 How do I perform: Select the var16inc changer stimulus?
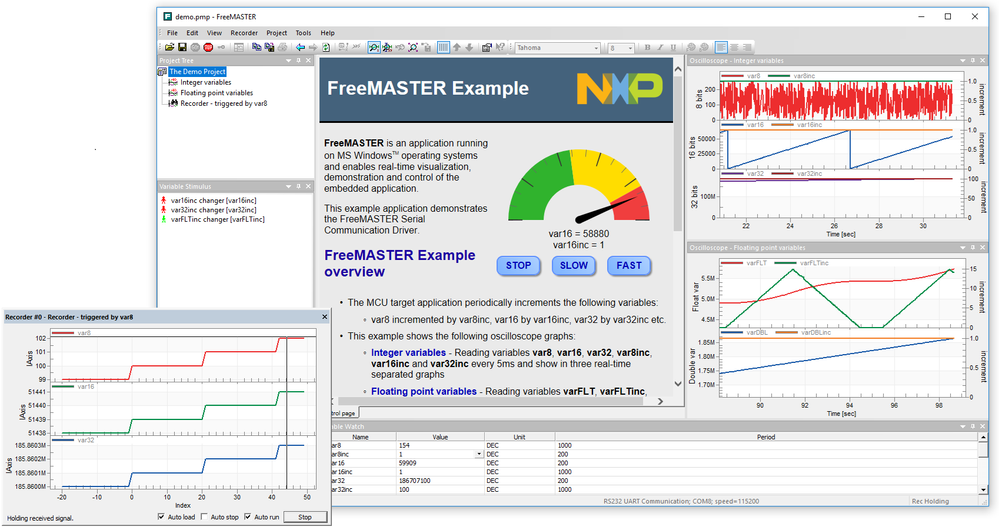point(213,200)
